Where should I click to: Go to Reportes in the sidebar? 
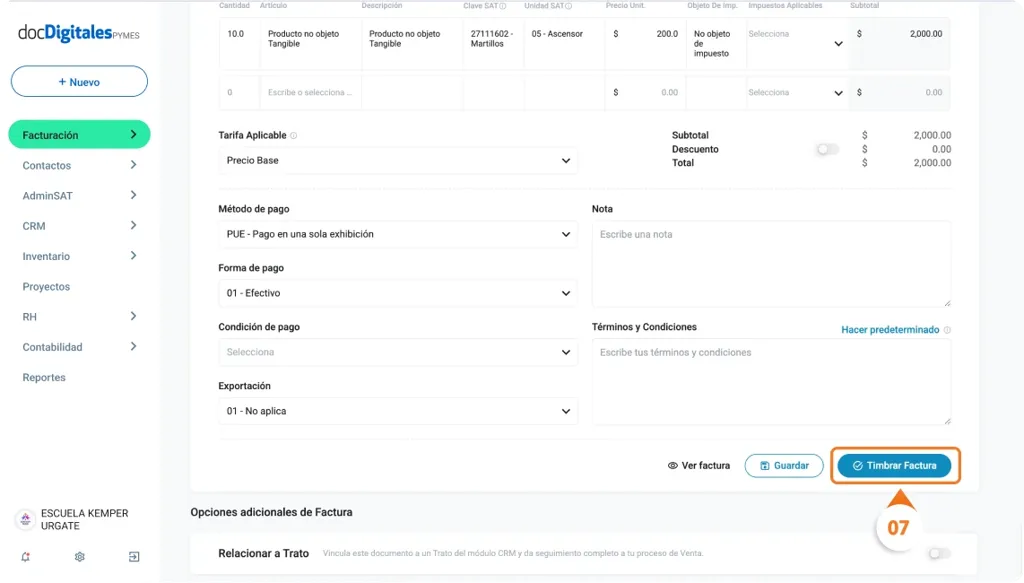[x=44, y=378]
